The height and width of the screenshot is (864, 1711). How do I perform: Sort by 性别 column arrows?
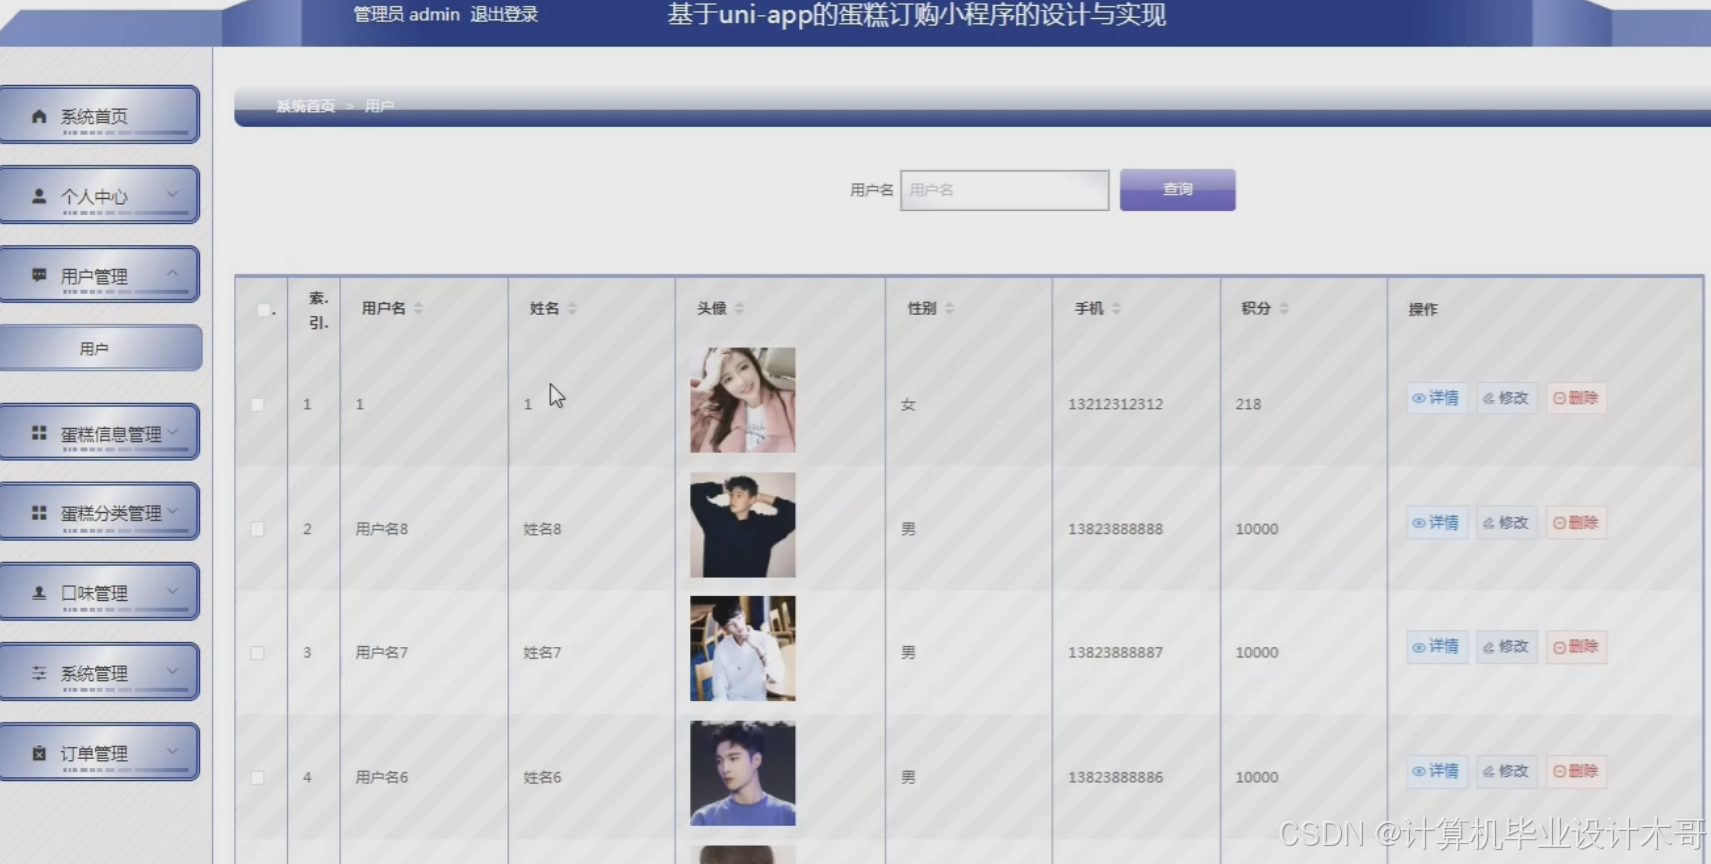(949, 308)
